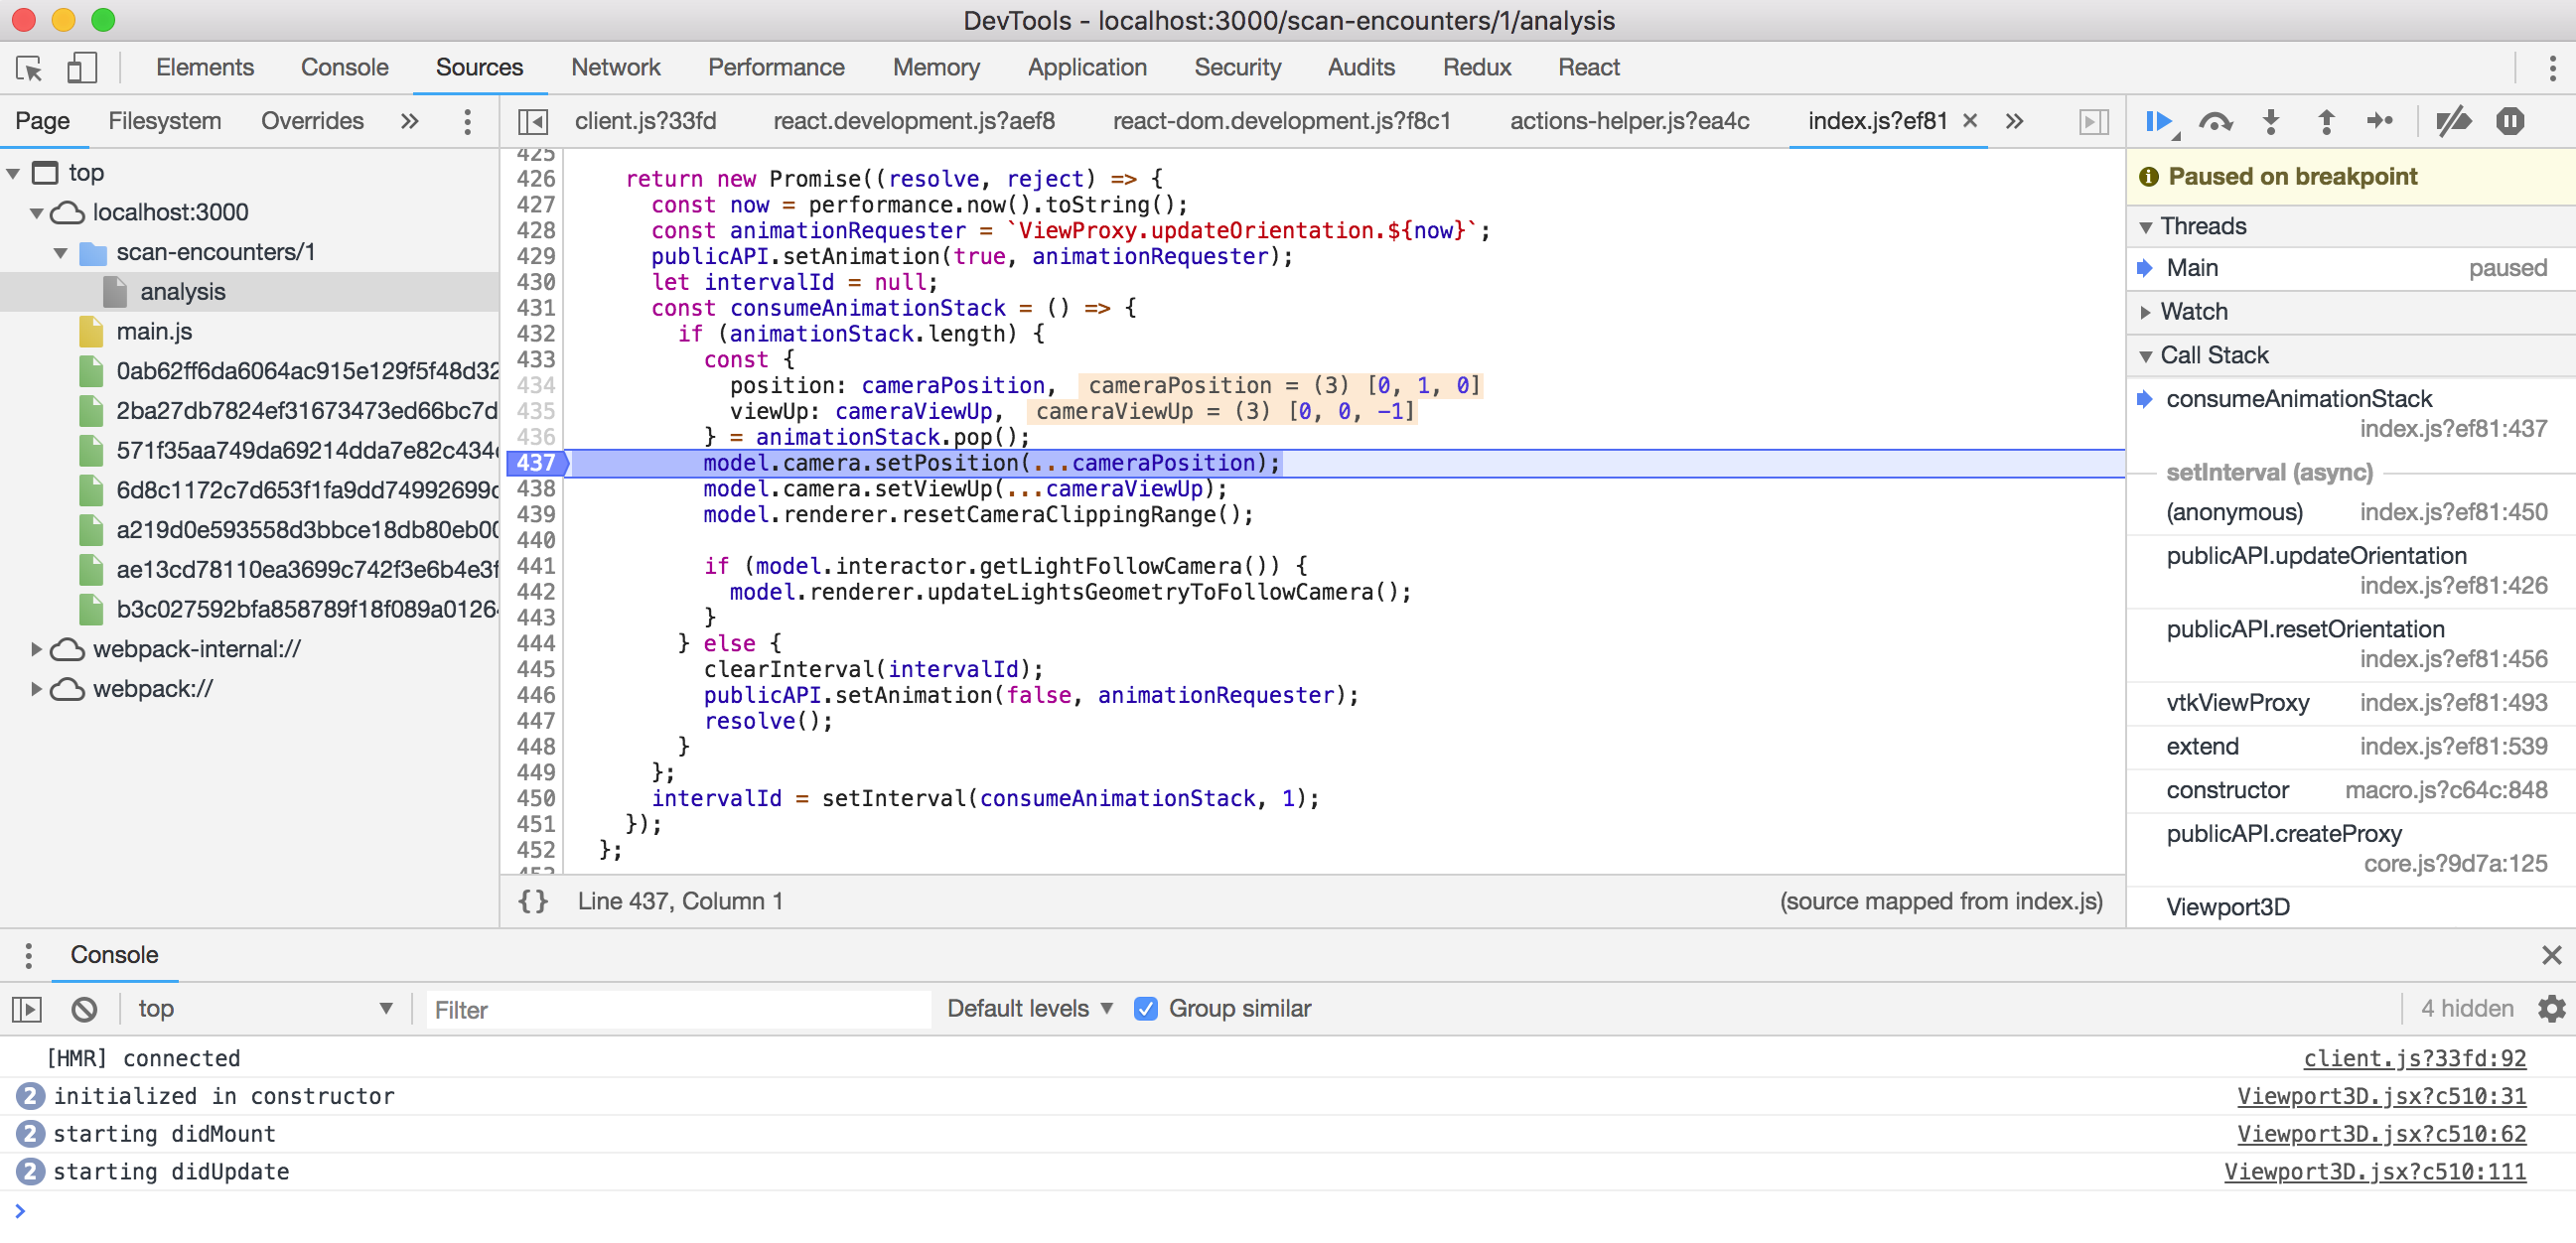Open console settings gear
Image resolution: width=2576 pixels, height=1243 pixels.
click(x=2551, y=1008)
